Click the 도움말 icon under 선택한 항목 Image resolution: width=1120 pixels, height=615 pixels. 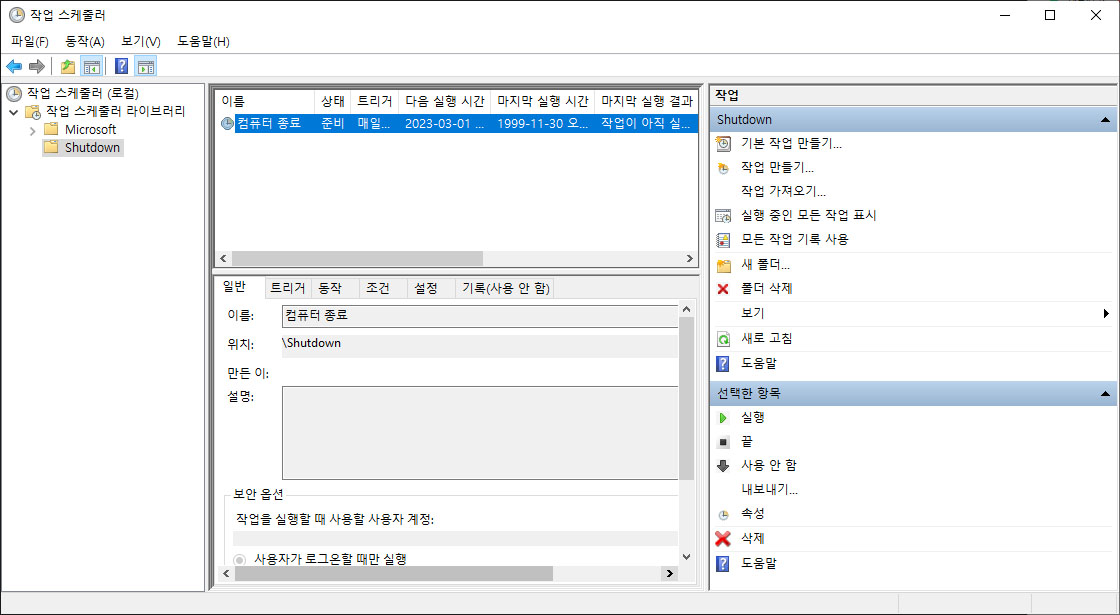pos(723,564)
